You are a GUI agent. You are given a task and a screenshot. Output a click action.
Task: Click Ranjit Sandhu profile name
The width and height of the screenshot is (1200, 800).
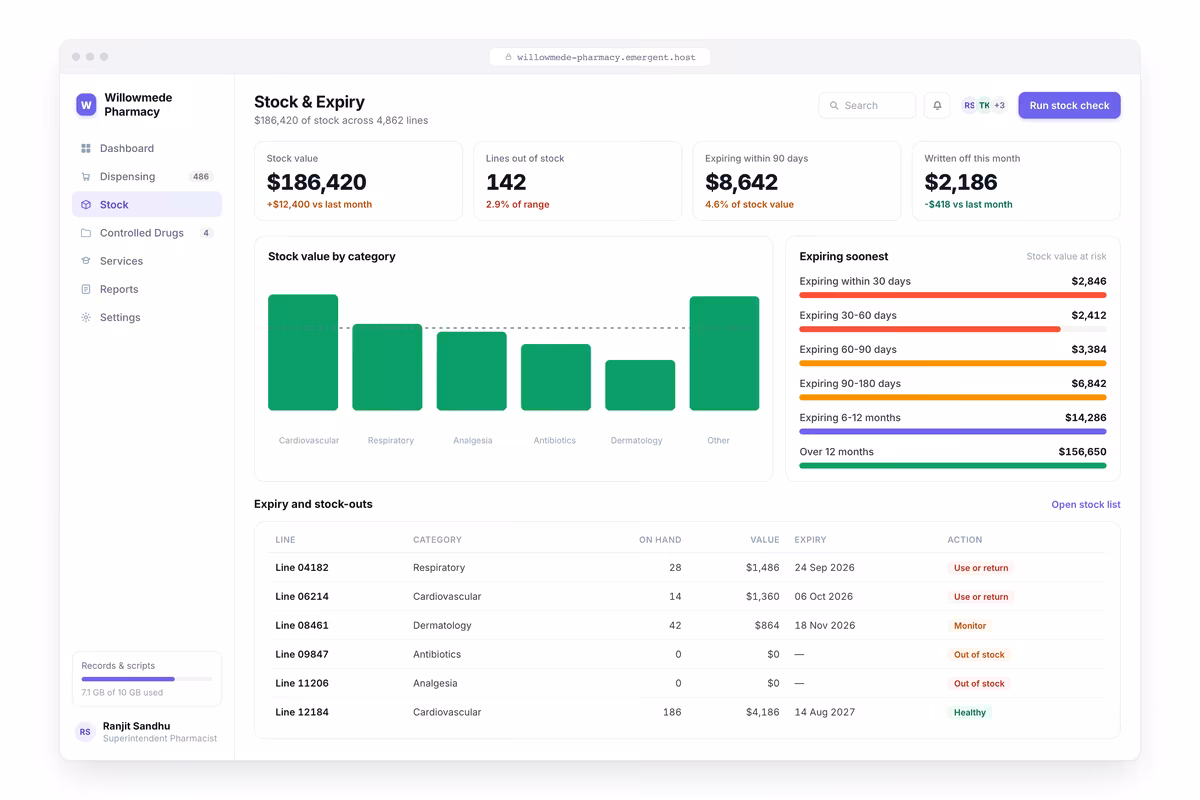pos(136,726)
